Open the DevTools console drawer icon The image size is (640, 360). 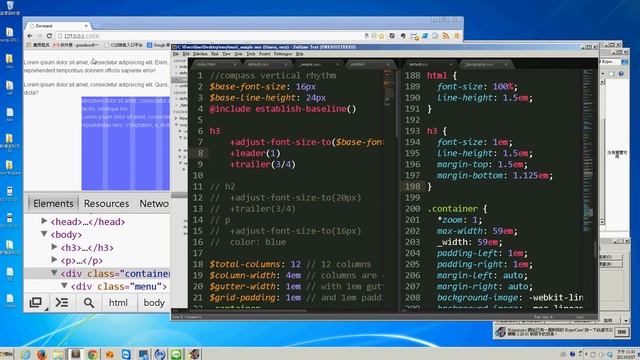pyautogui.click(x=62, y=302)
